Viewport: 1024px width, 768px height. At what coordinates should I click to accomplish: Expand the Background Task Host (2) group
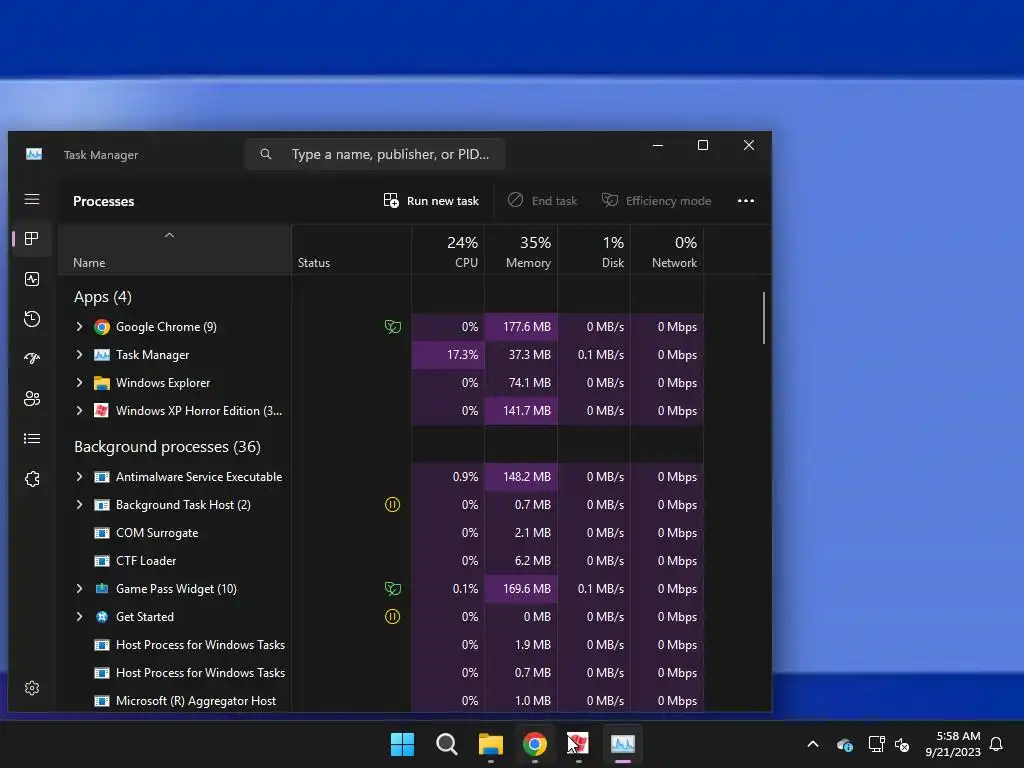80,504
